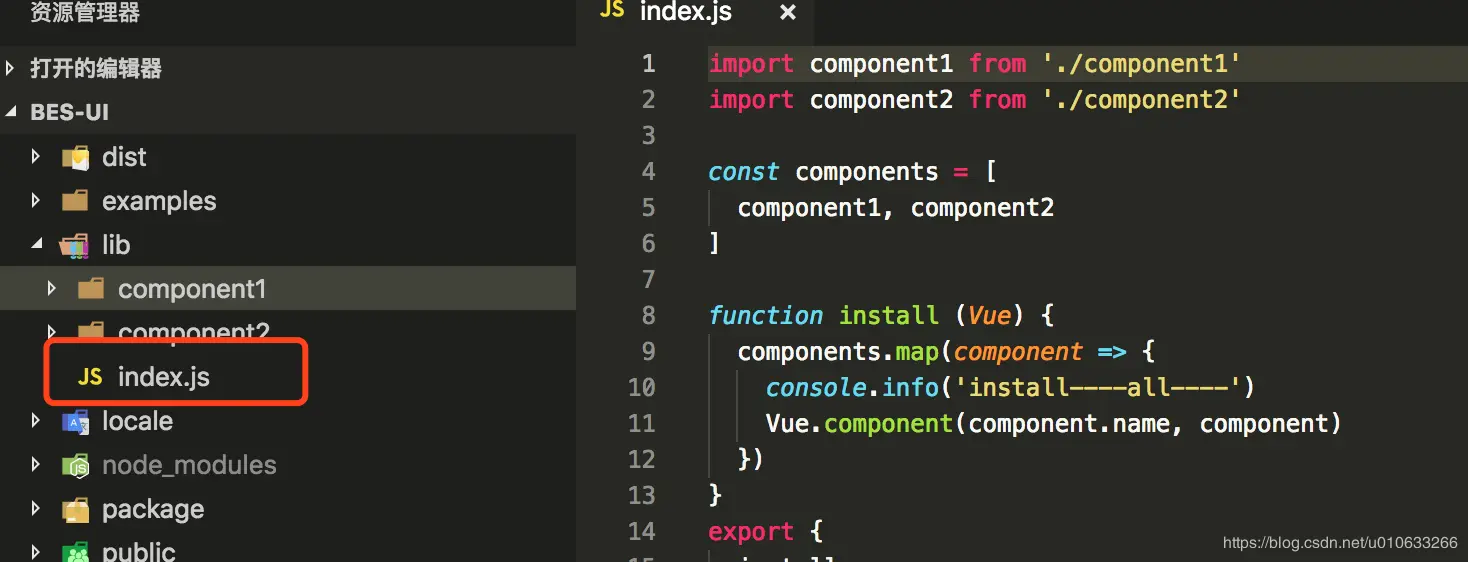Screen dimensions: 1468x562
Task: Open index.js in the file tree
Action: tap(164, 377)
